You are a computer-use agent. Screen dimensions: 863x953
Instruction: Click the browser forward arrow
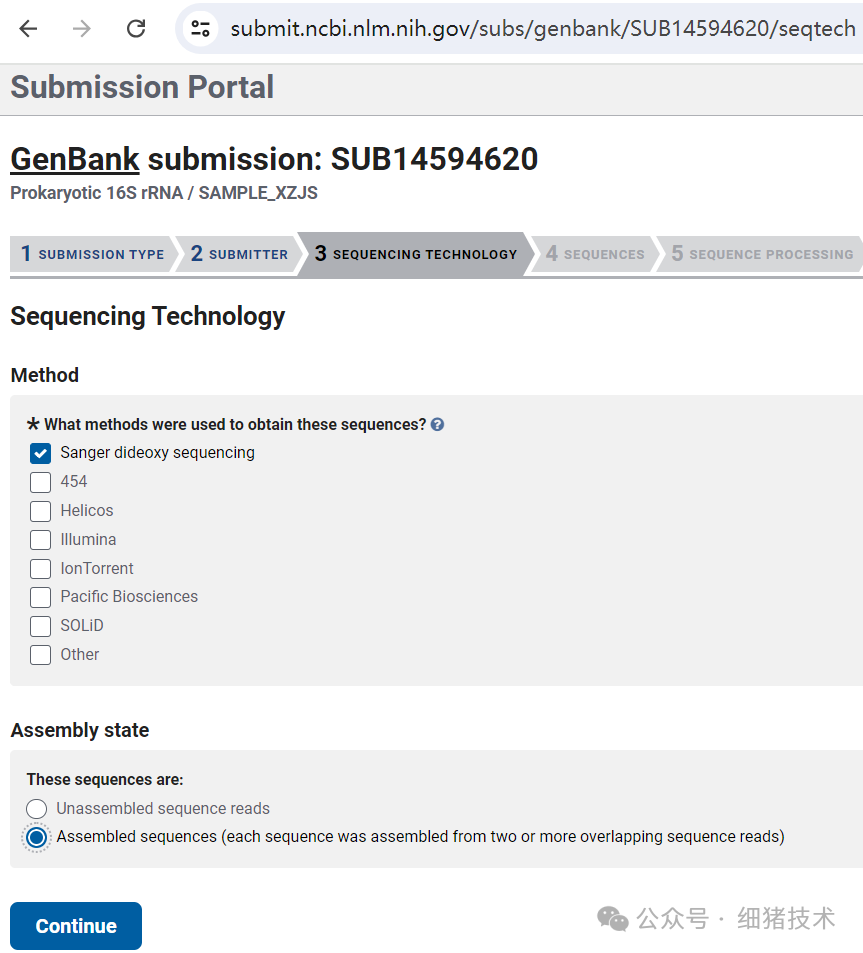tap(82, 29)
